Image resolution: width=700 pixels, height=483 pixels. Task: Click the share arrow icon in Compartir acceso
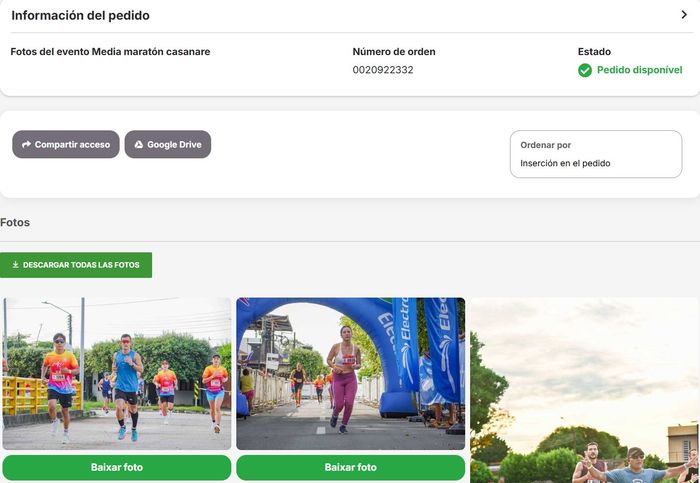26,145
